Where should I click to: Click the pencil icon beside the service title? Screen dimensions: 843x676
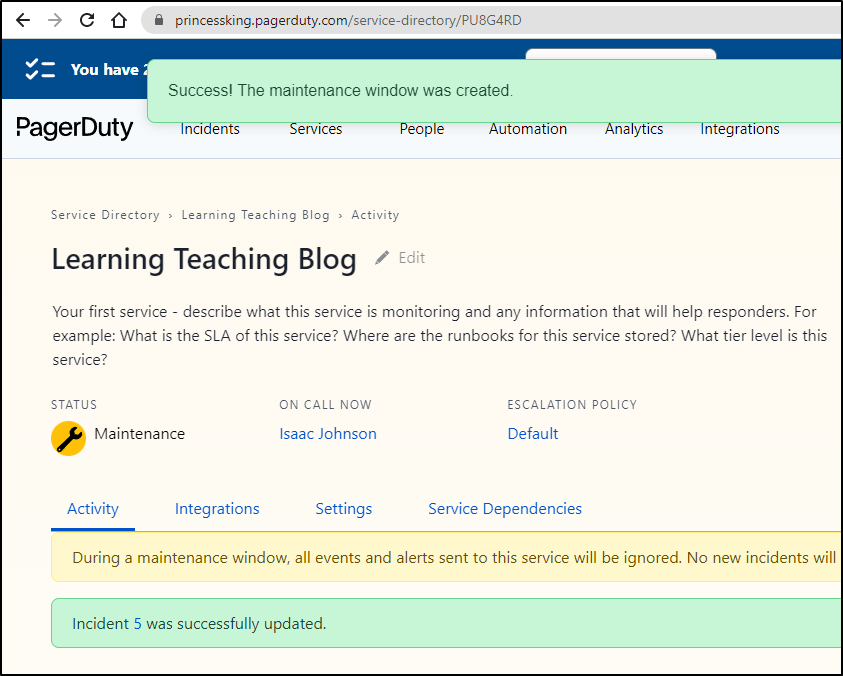point(382,258)
